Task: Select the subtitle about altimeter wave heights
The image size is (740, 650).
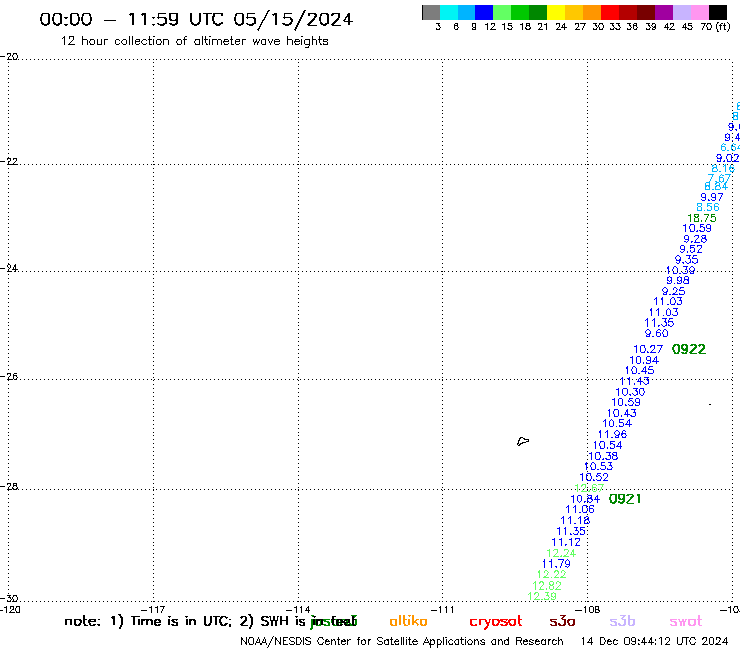Action: coord(194,41)
